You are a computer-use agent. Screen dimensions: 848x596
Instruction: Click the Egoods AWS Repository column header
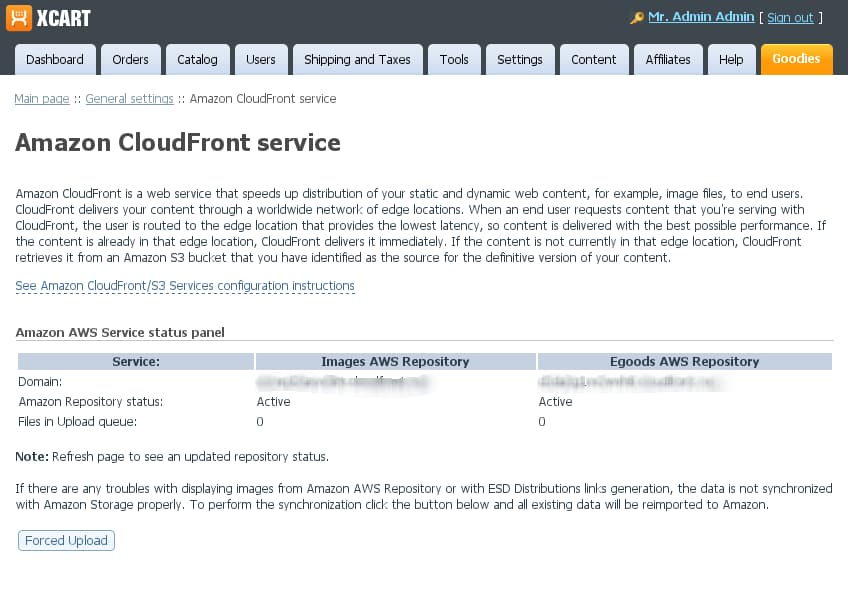point(685,362)
